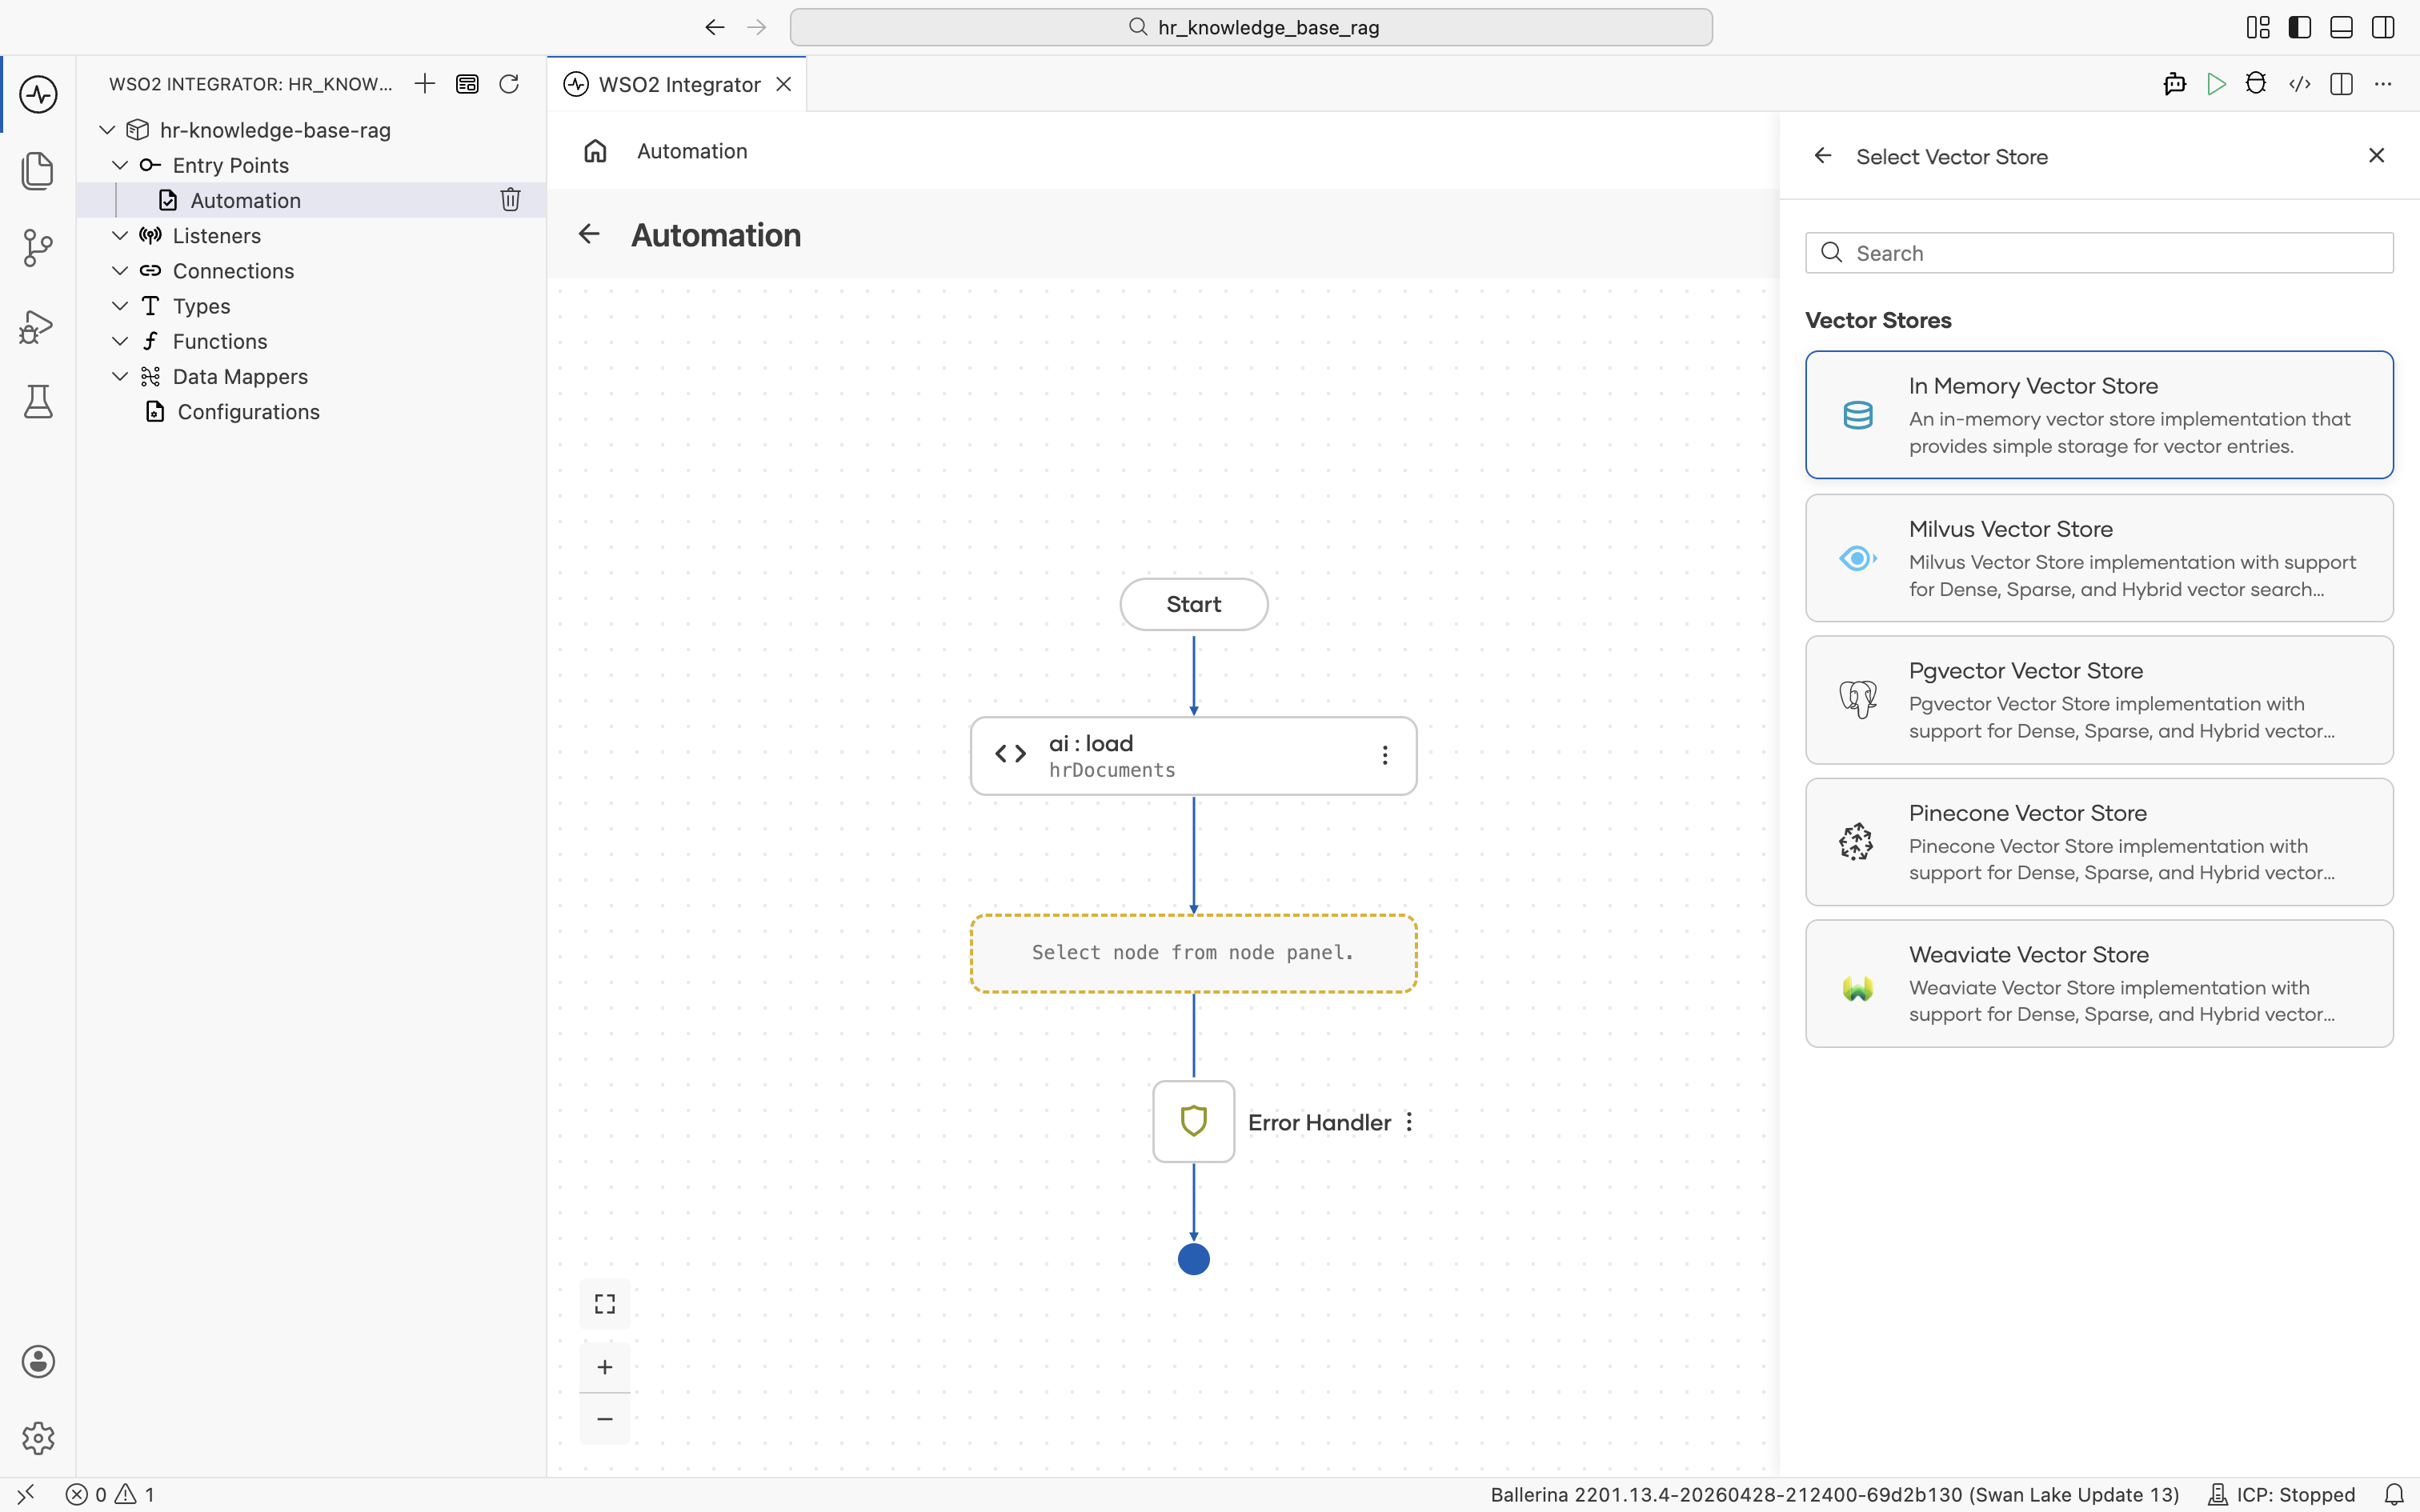Expand the Connections section

point(120,271)
